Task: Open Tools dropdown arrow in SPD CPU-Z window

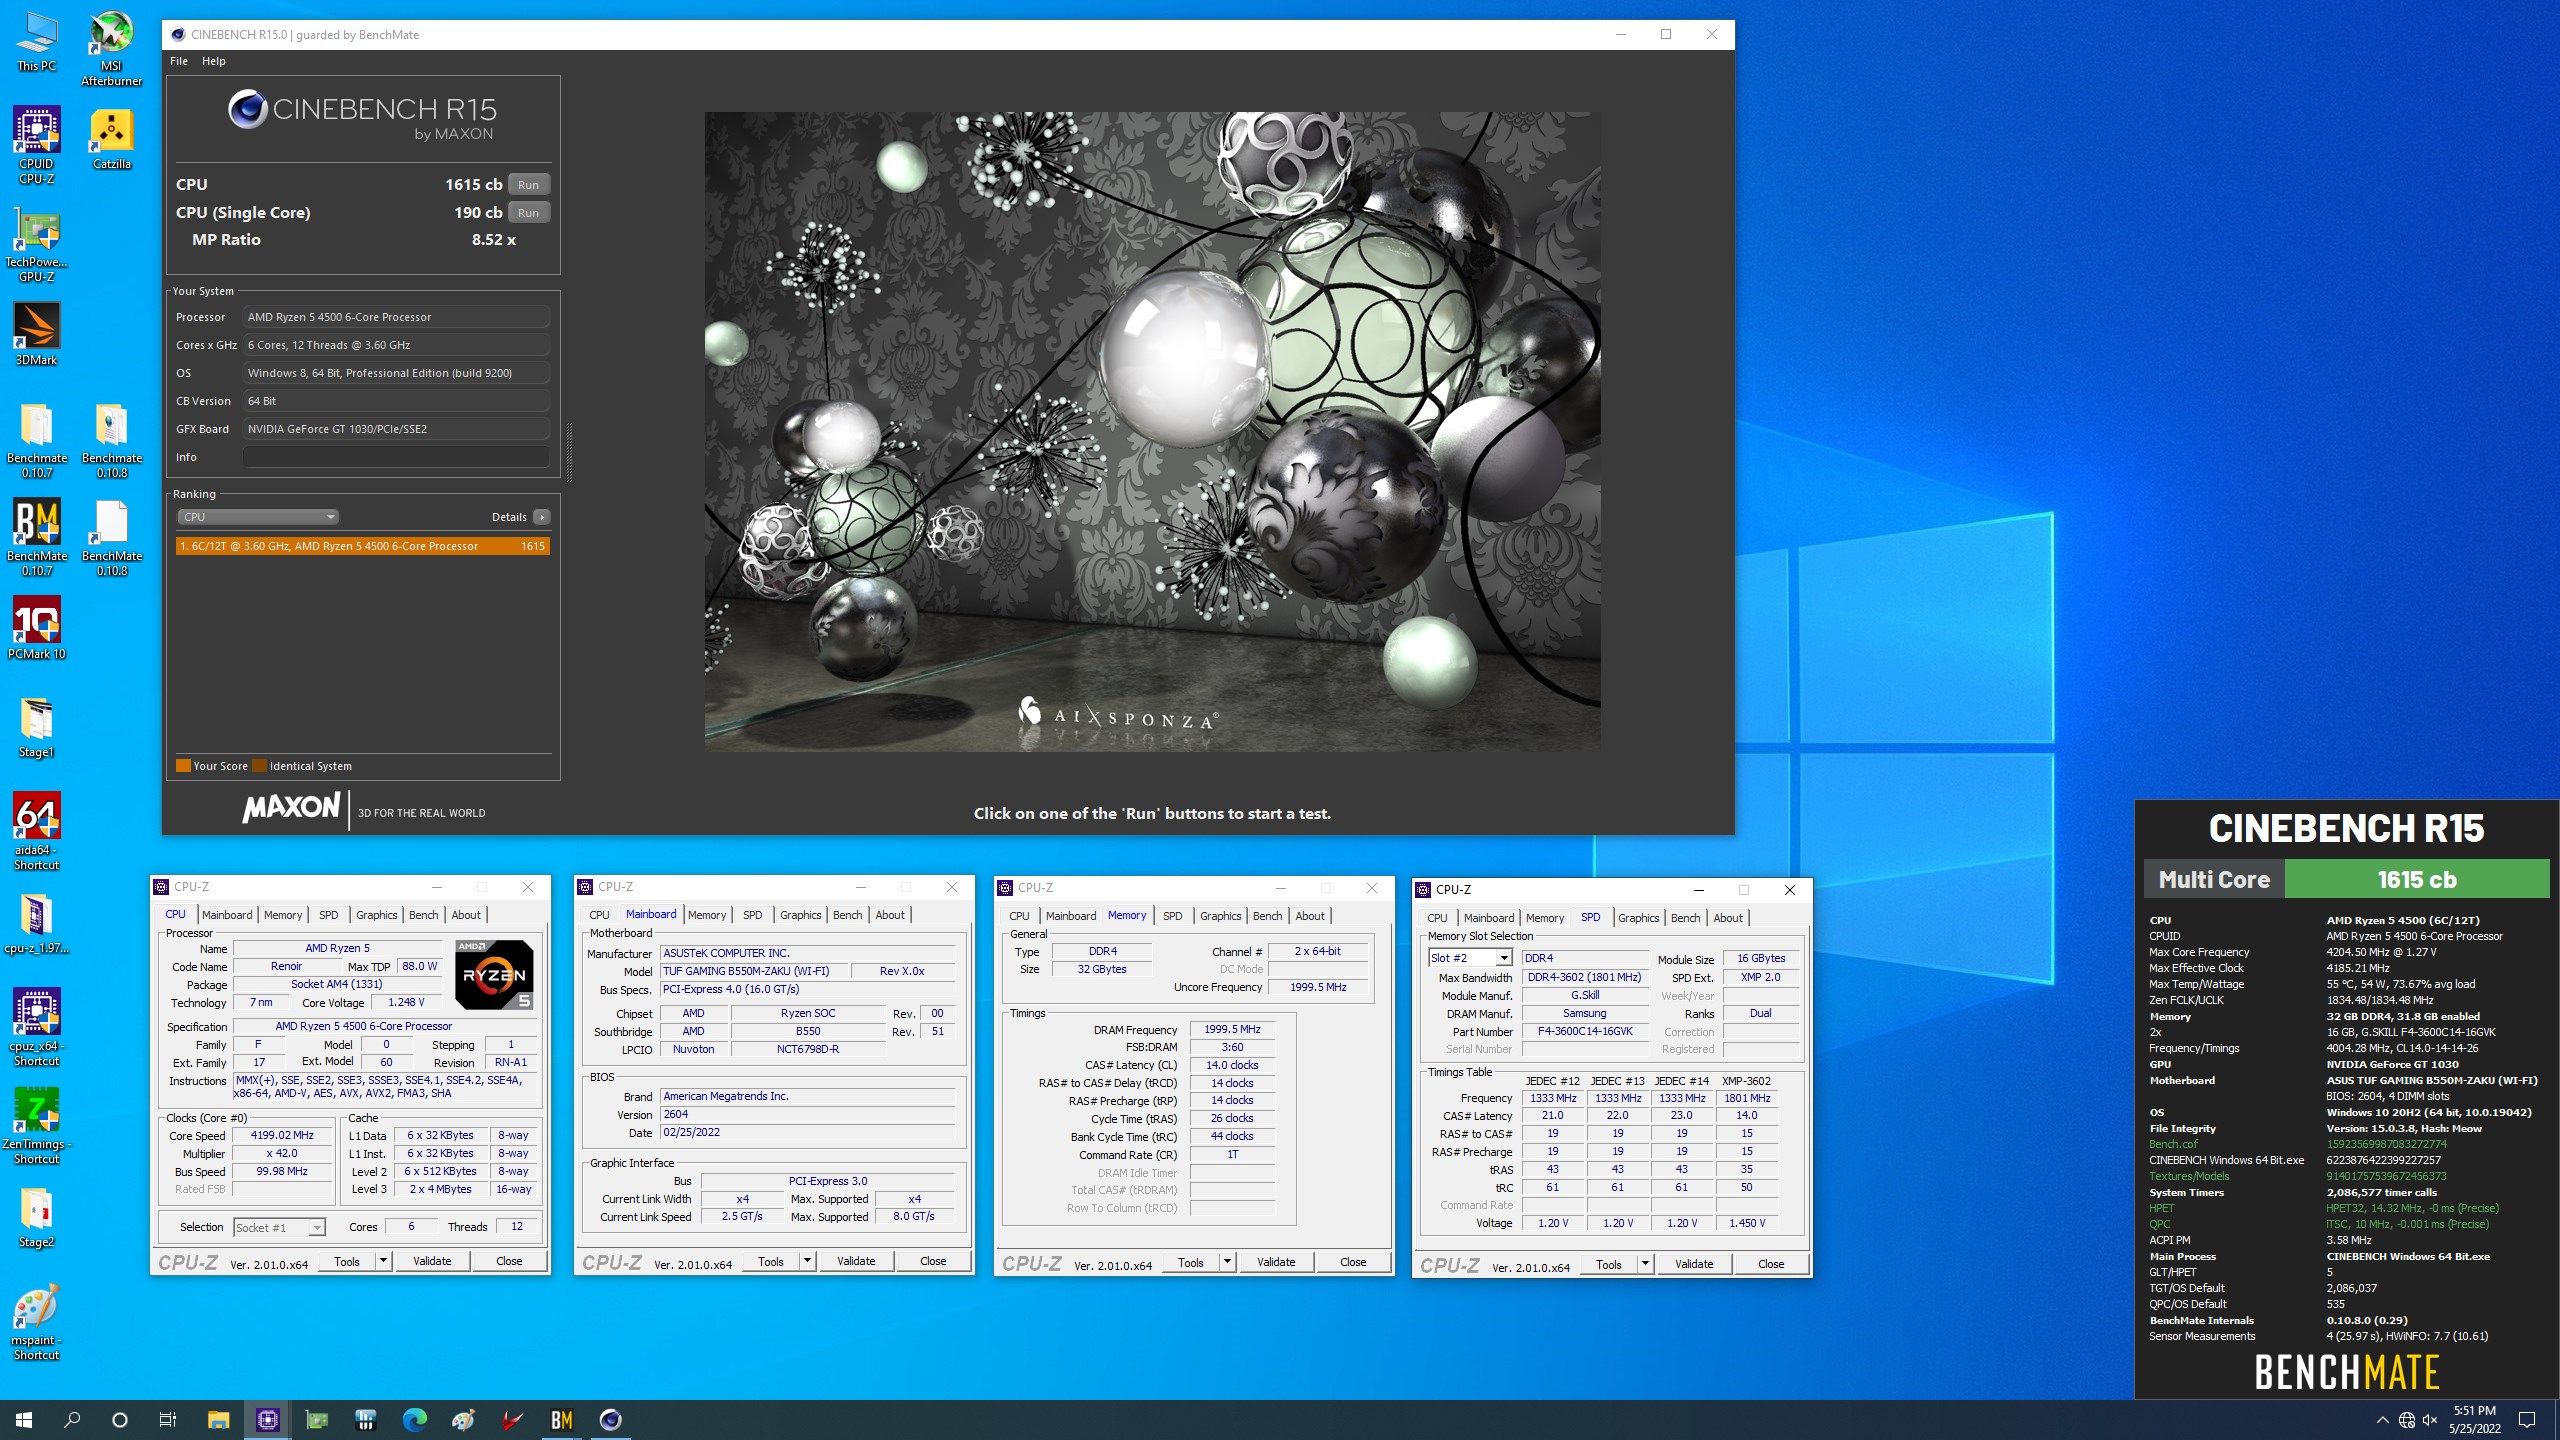Action: [1645, 1264]
